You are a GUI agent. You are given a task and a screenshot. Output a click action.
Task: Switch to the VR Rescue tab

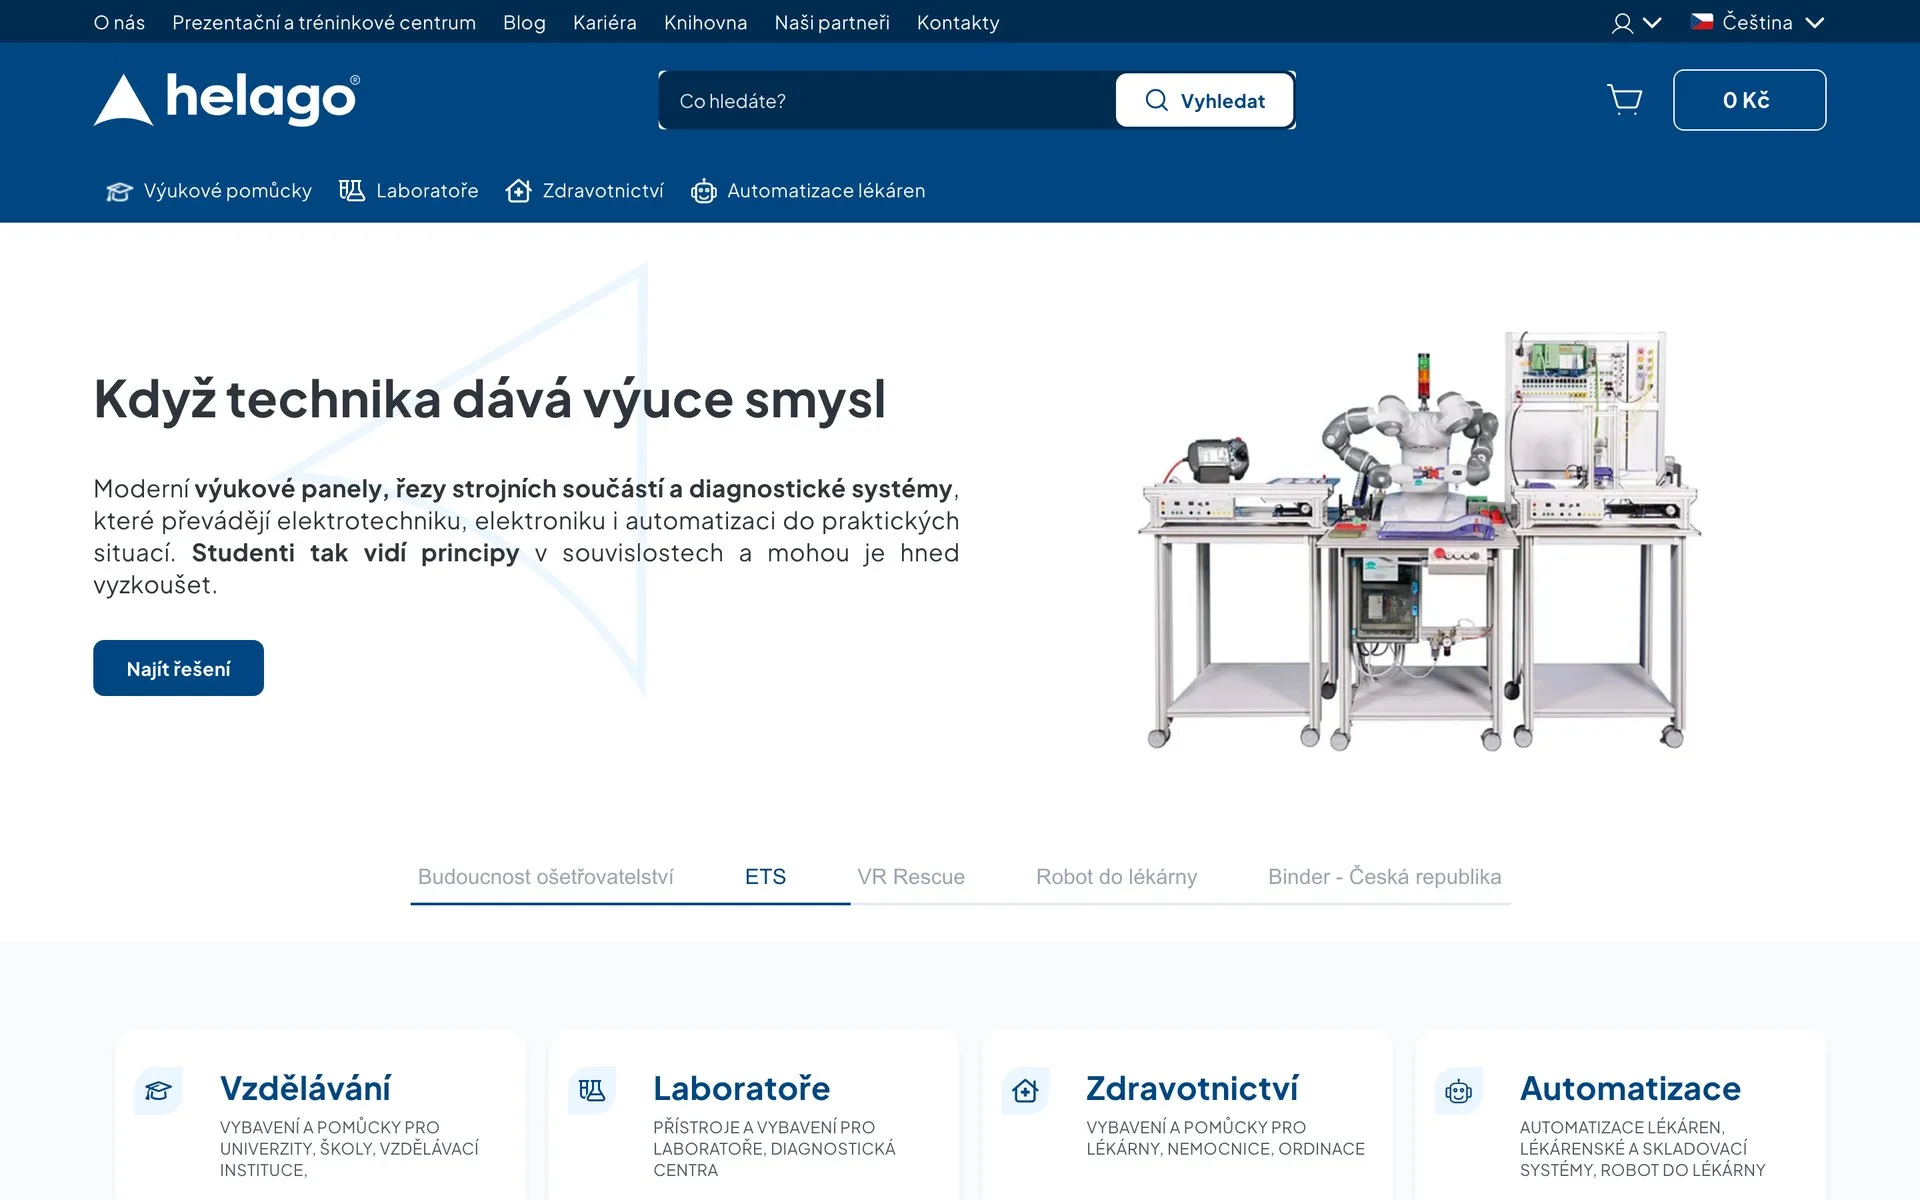point(911,877)
